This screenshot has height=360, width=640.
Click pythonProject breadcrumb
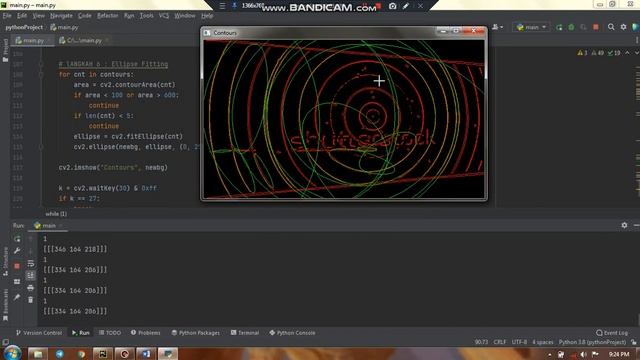click(24, 27)
